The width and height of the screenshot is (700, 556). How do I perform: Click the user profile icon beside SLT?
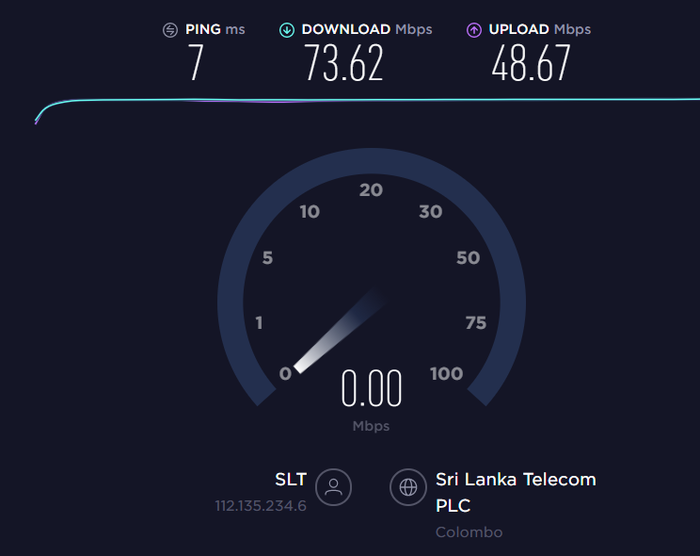[x=333, y=487]
